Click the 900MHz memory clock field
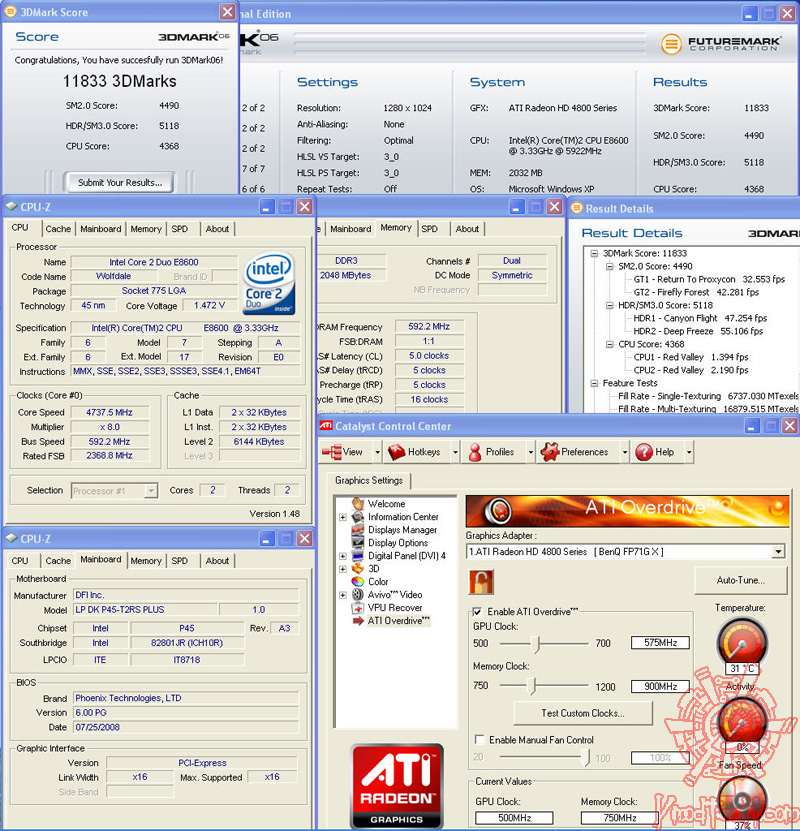The width and height of the screenshot is (800, 831). coord(660,686)
